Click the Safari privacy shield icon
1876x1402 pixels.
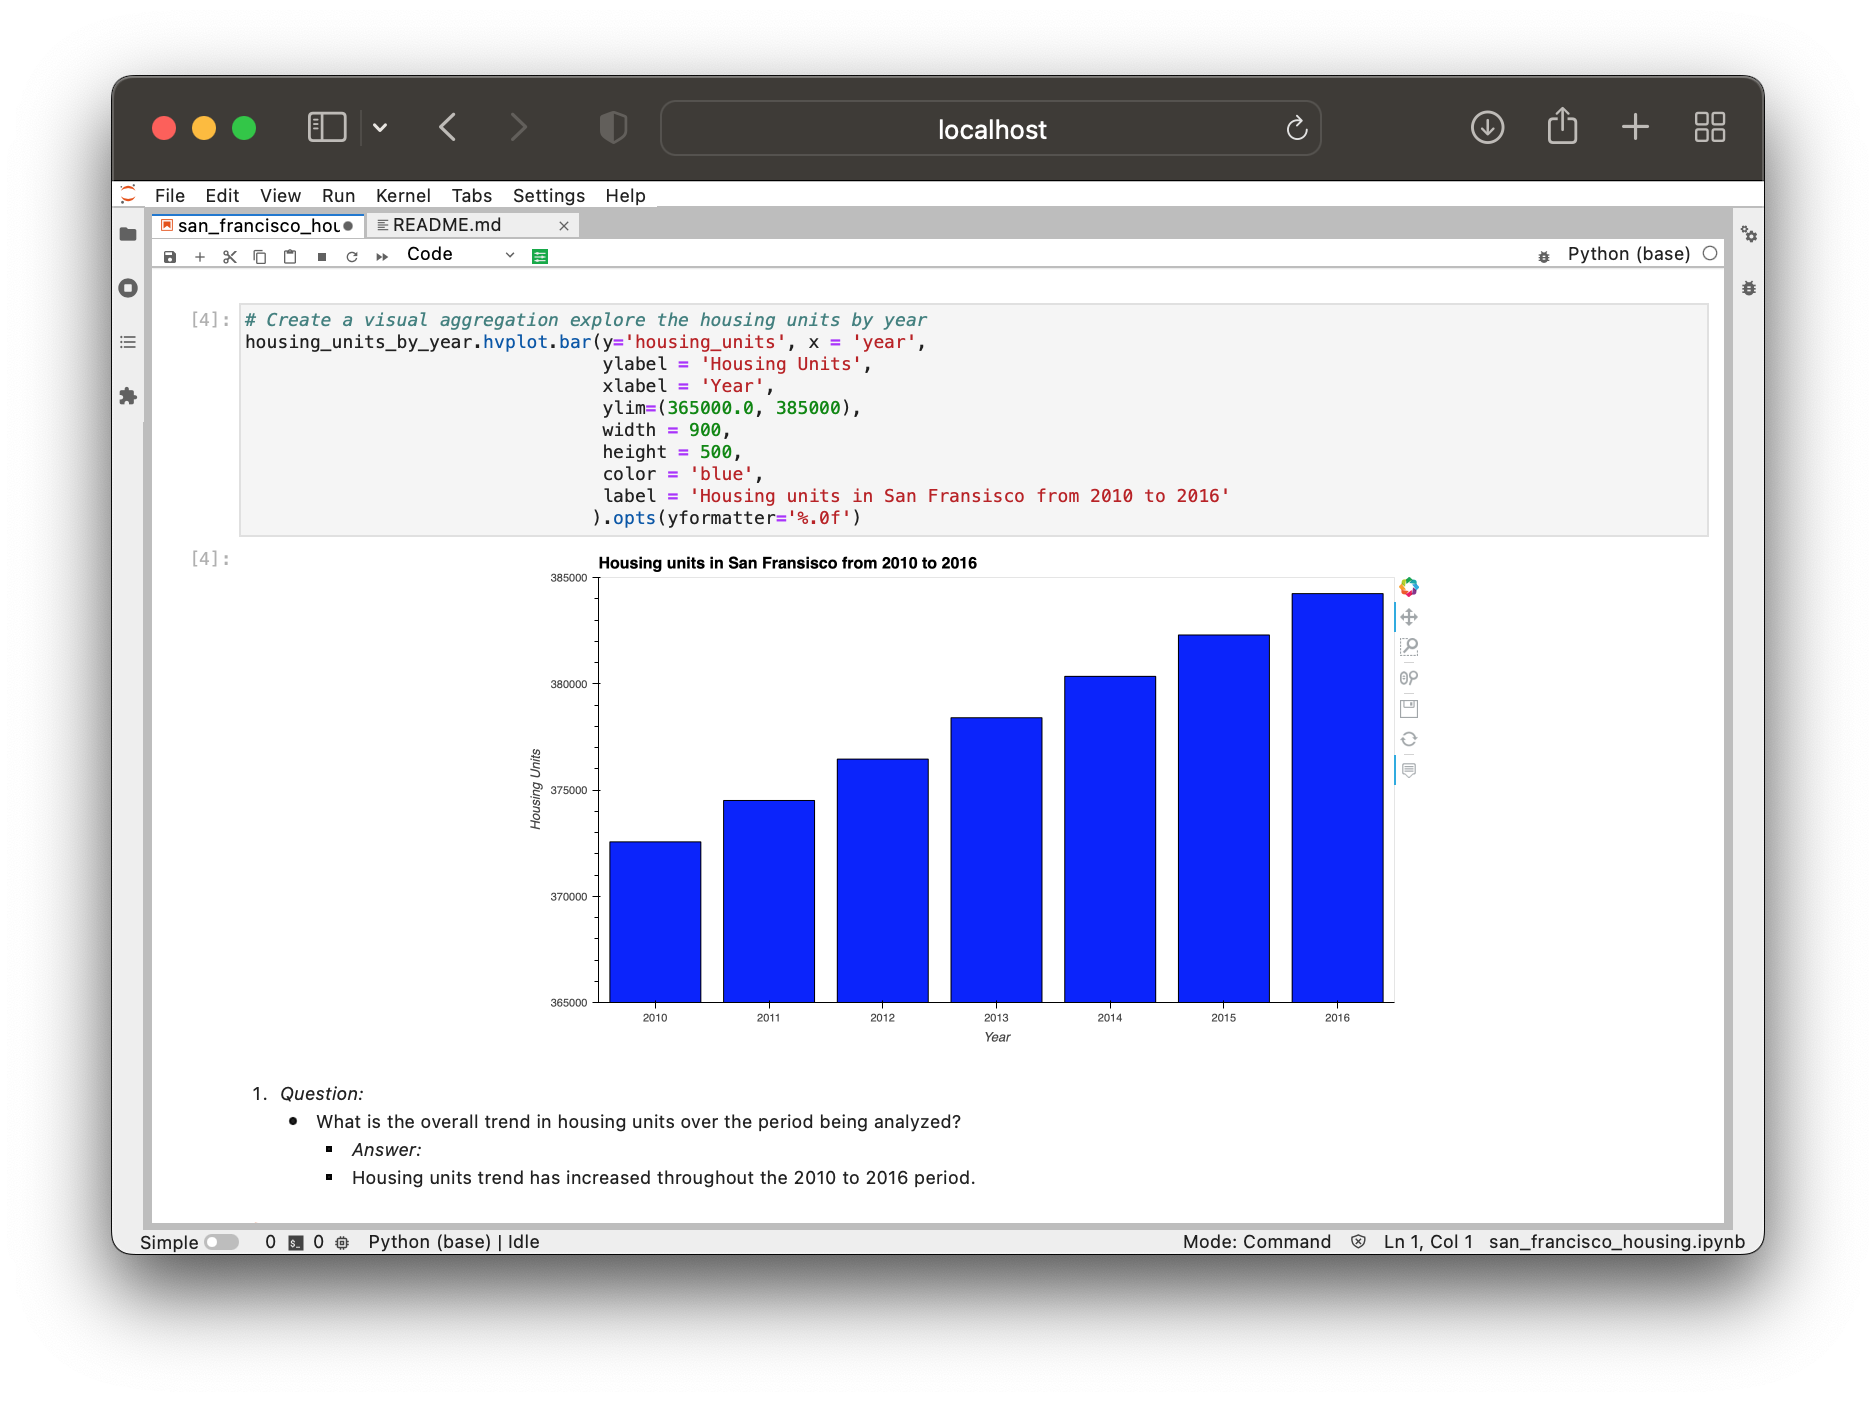click(x=613, y=128)
